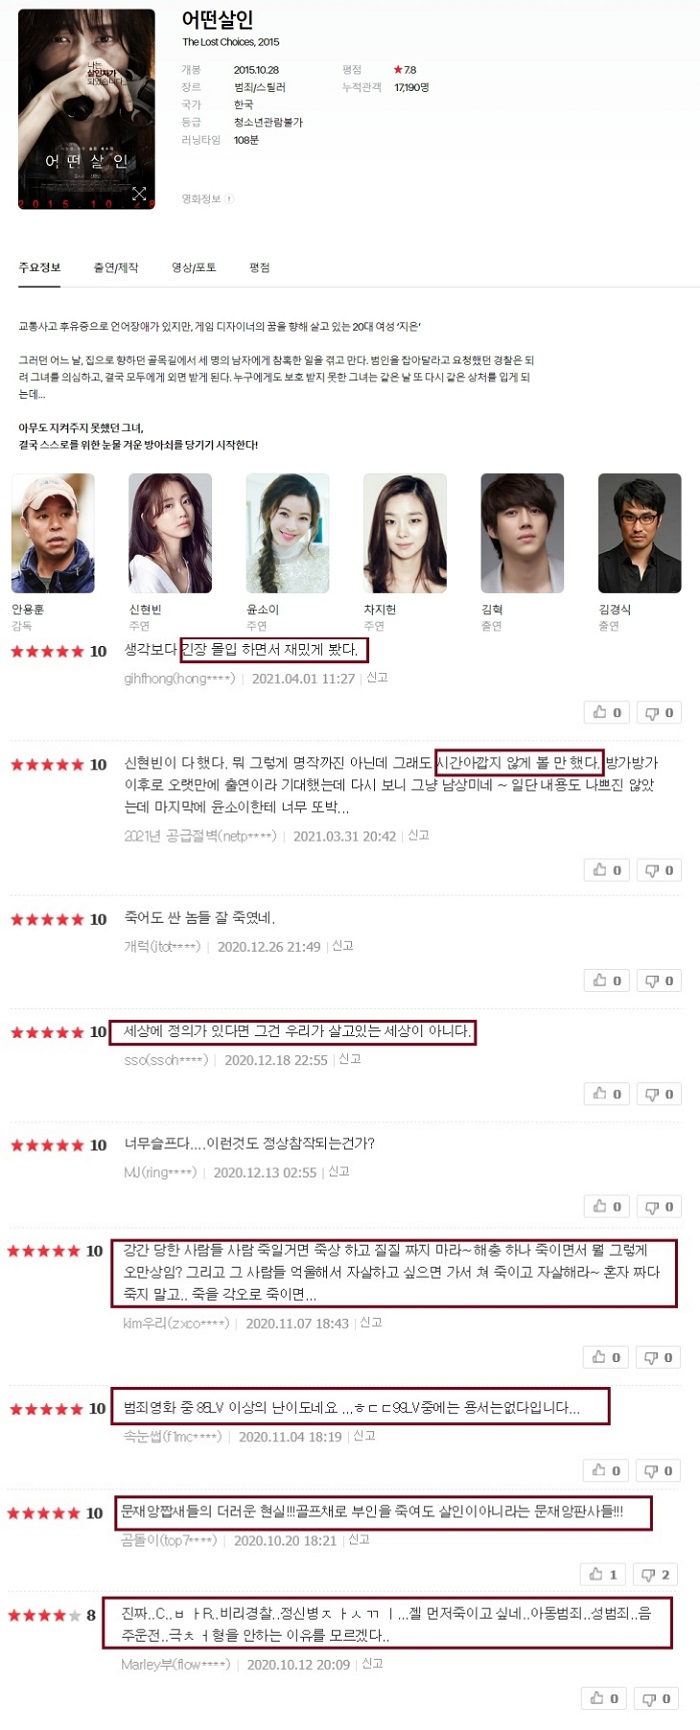
Task: Report the gihfhong review via 신고
Action: click(x=377, y=678)
